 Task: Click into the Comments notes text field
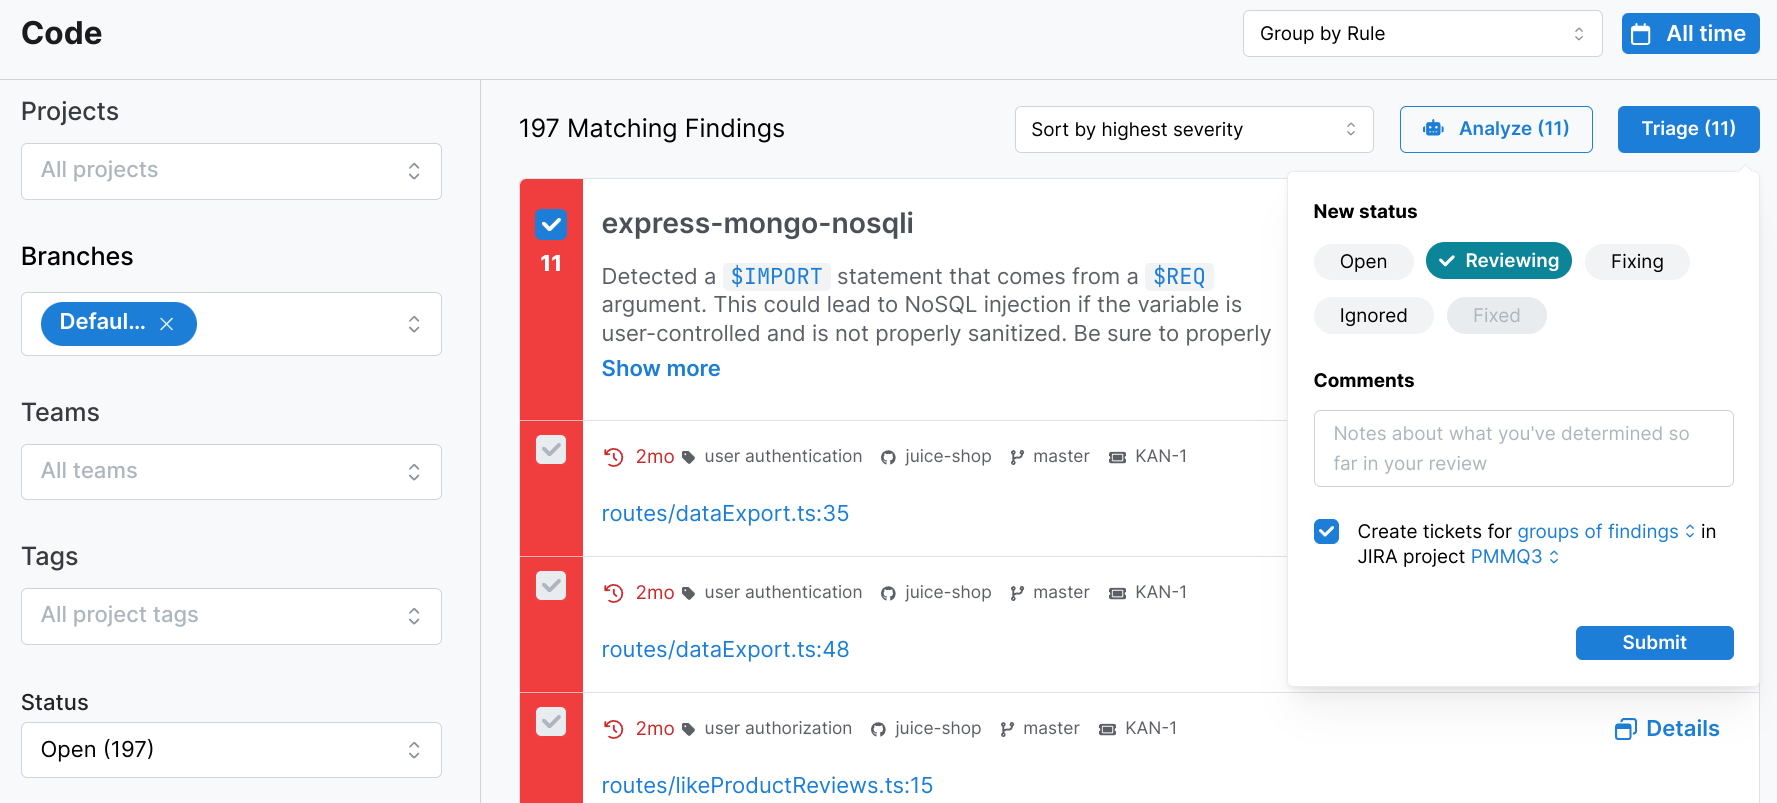coord(1522,448)
